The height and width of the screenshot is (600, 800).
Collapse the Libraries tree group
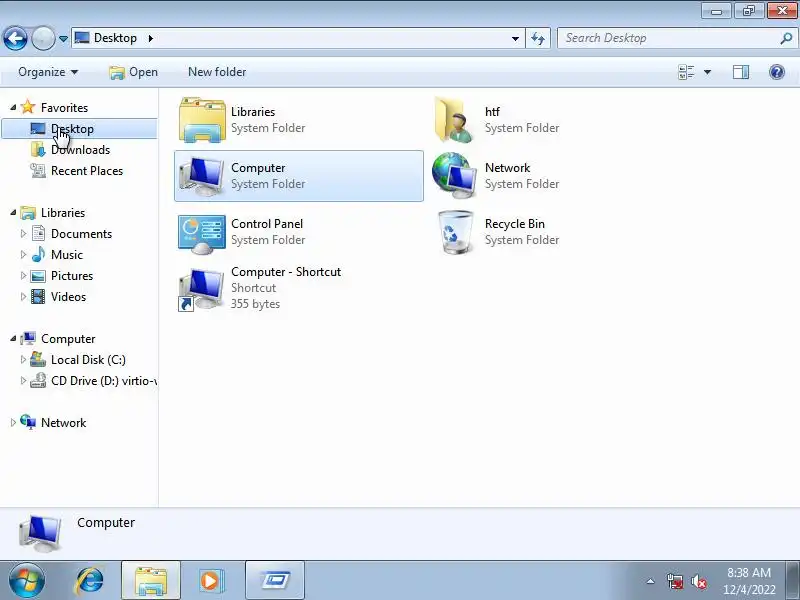(13, 212)
